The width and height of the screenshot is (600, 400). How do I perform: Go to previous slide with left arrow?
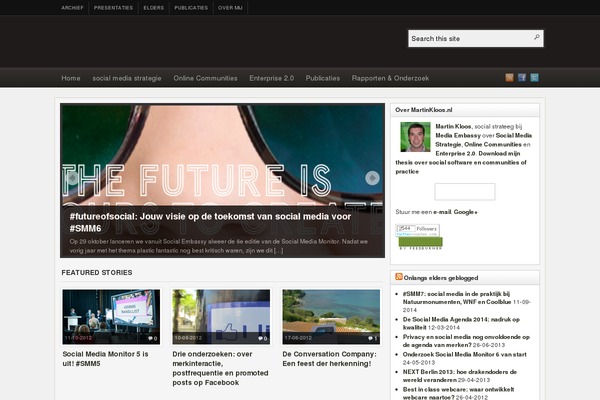click(72, 178)
